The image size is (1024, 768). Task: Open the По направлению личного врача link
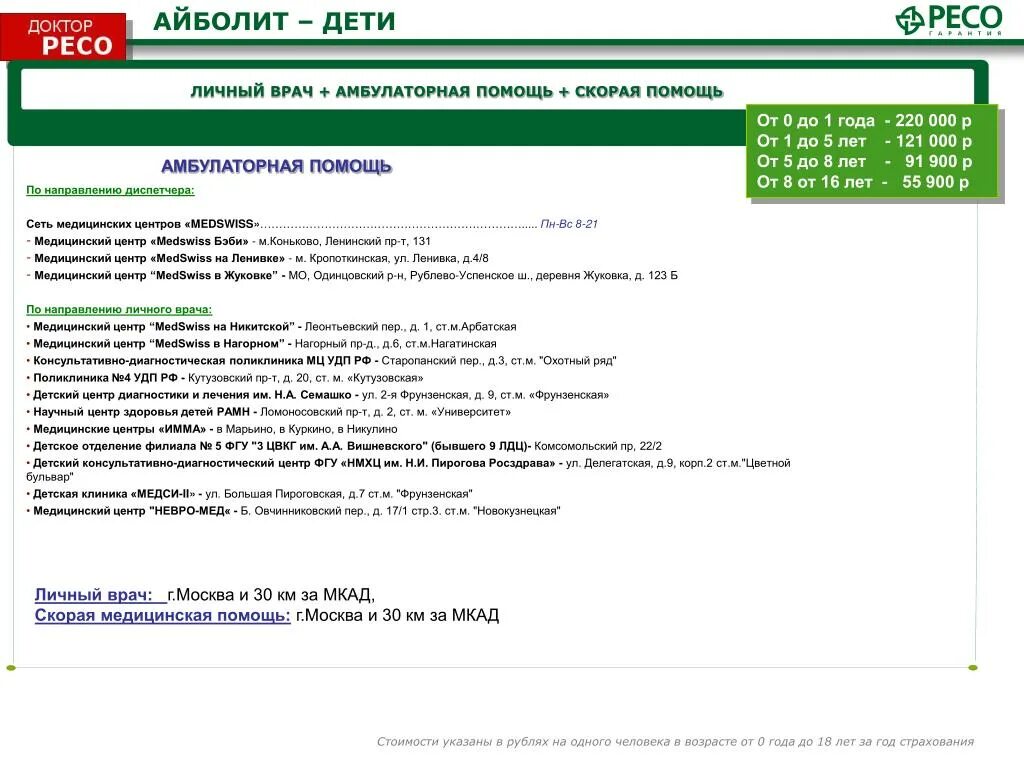point(119,310)
